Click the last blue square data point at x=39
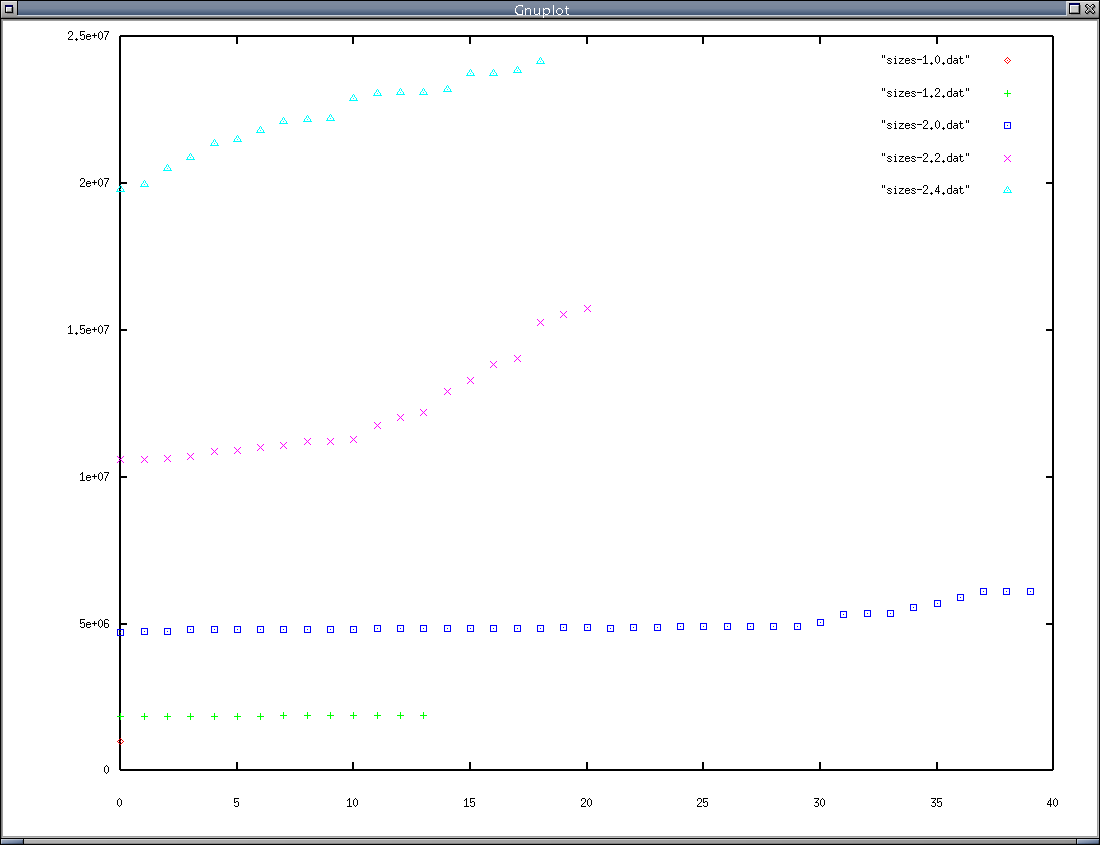The width and height of the screenshot is (1100, 845). 1031,592
